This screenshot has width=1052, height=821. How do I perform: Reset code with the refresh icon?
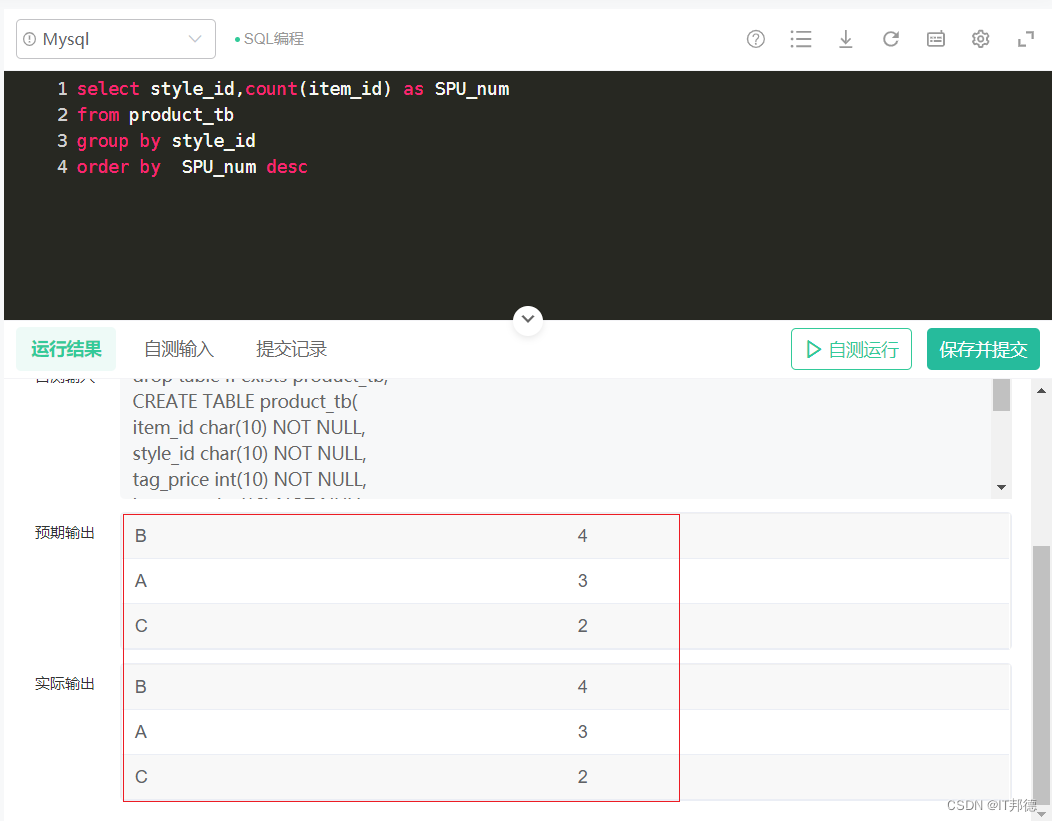pos(890,39)
